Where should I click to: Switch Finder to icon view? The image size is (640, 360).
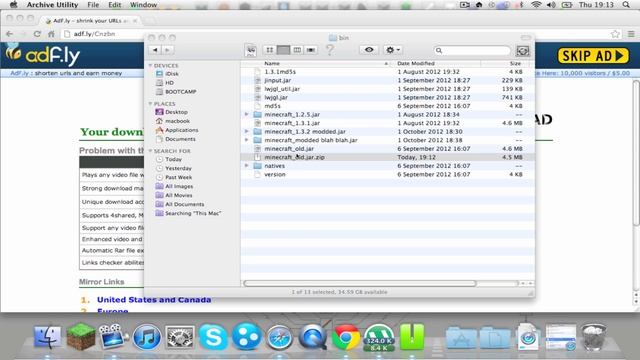[x=270, y=50]
